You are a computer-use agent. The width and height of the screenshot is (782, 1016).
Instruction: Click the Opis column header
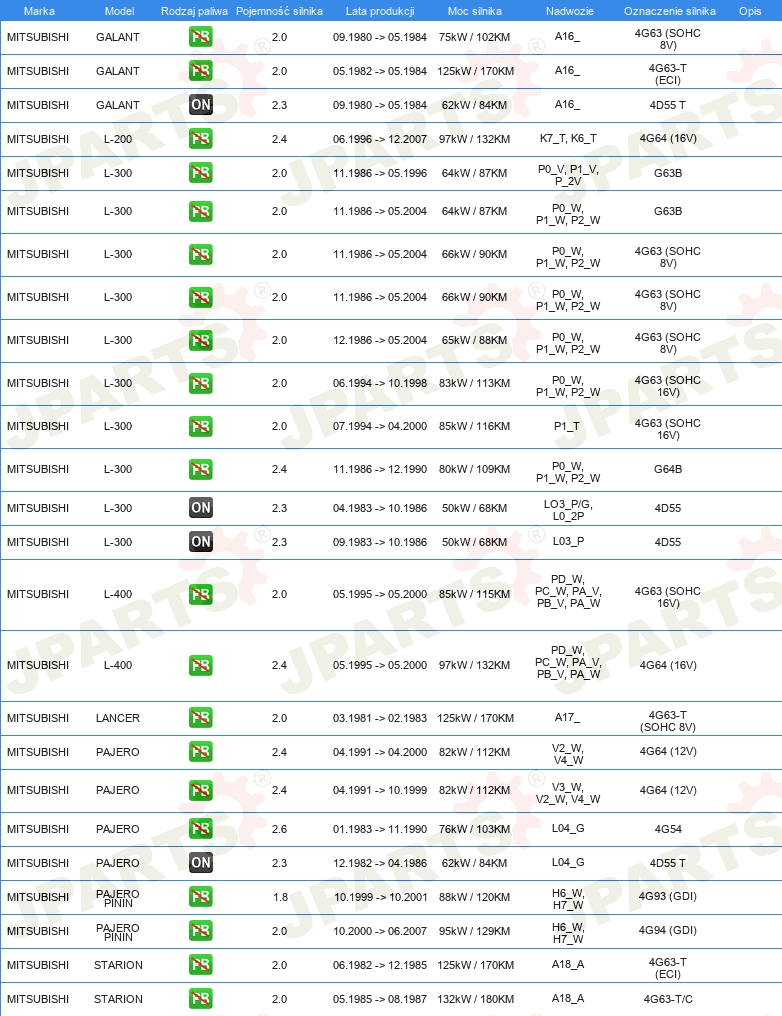click(750, 11)
